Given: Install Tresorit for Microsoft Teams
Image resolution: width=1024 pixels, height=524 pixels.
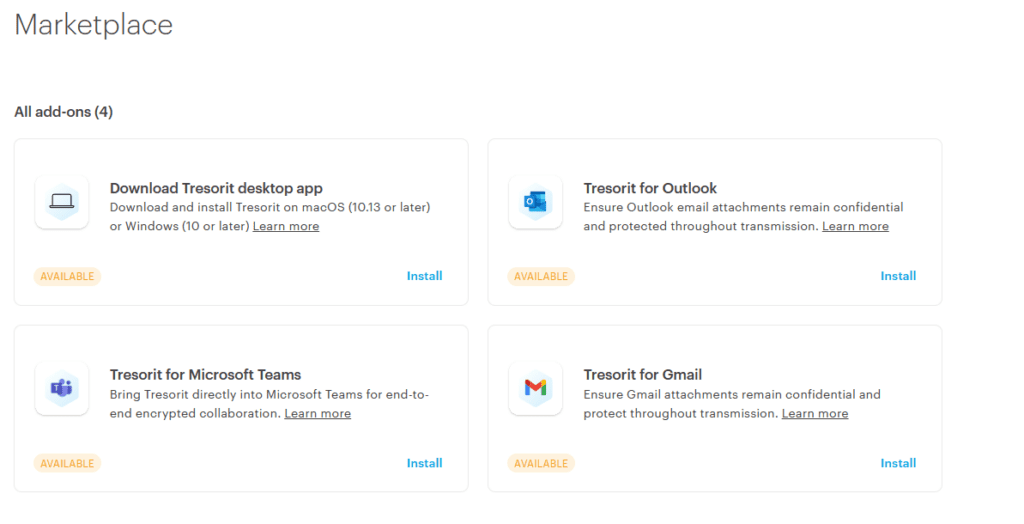Looking at the screenshot, I should pos(424,463).
